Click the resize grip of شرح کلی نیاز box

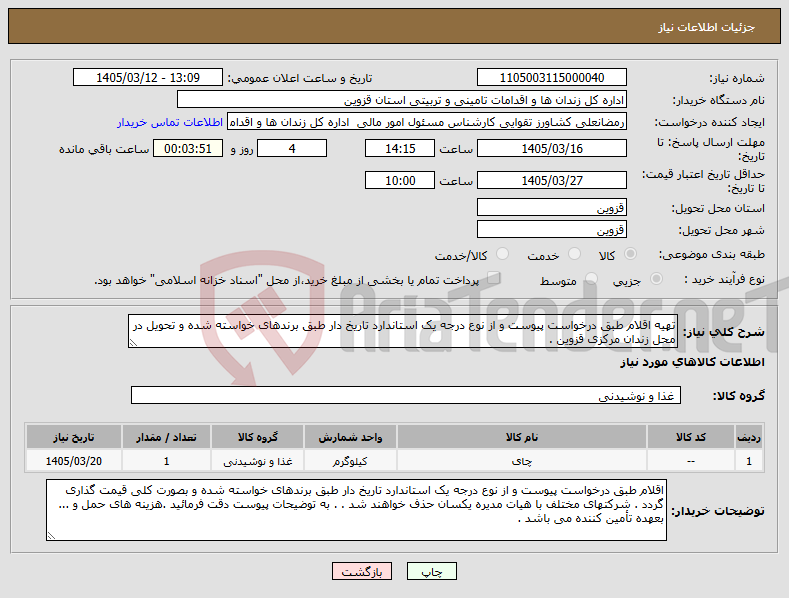pos(133,343)
